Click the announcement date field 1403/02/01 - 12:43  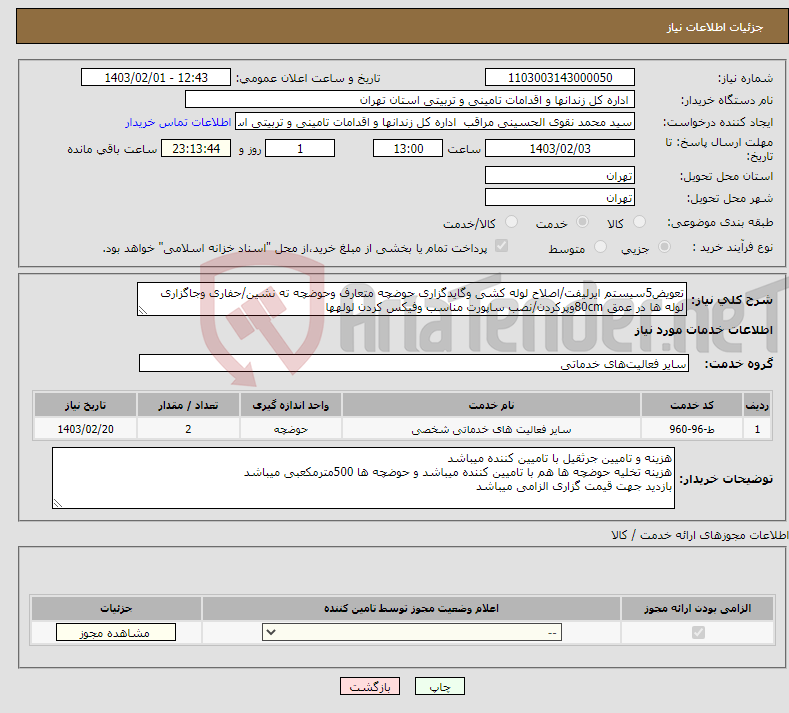(155, 77)
